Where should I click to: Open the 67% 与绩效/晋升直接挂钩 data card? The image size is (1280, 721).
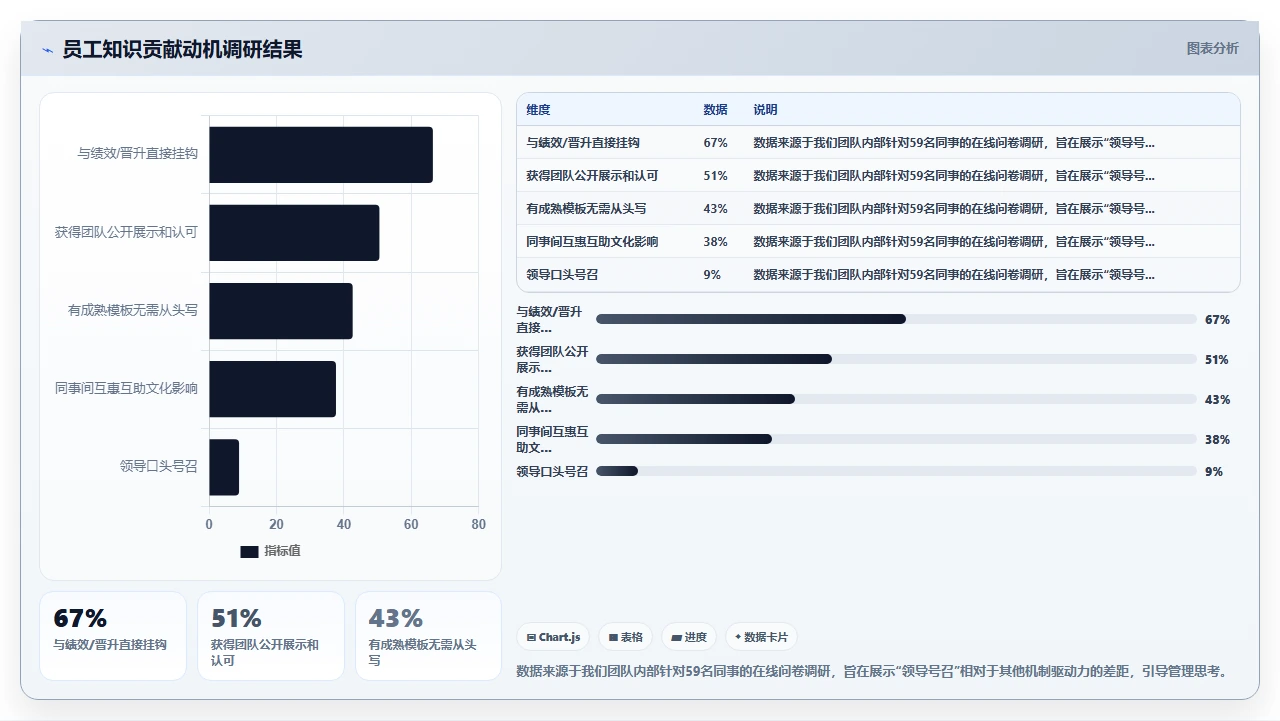113,636
